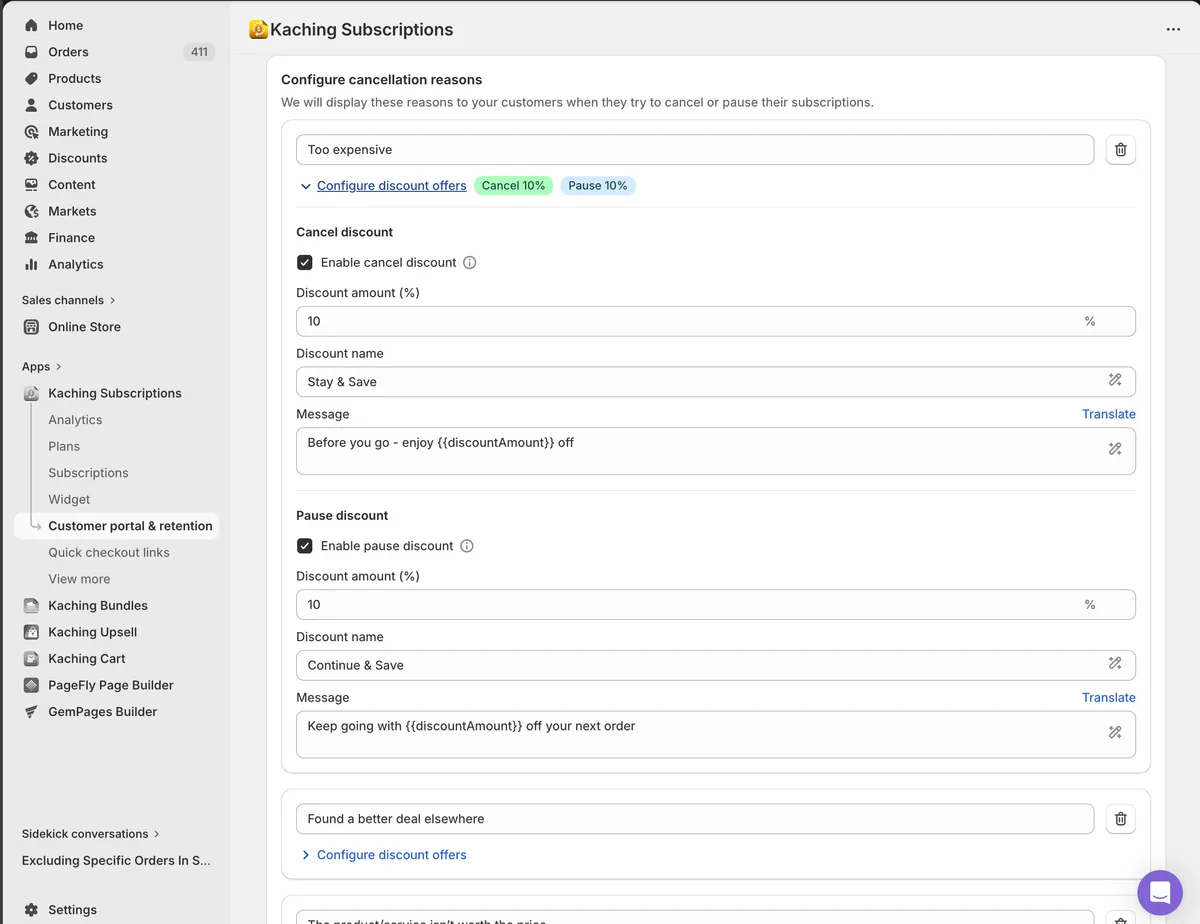This screenshot has width=1200, height=924.
Task: Click the 'Continue & Save' name field
Action: click(716, 665)
